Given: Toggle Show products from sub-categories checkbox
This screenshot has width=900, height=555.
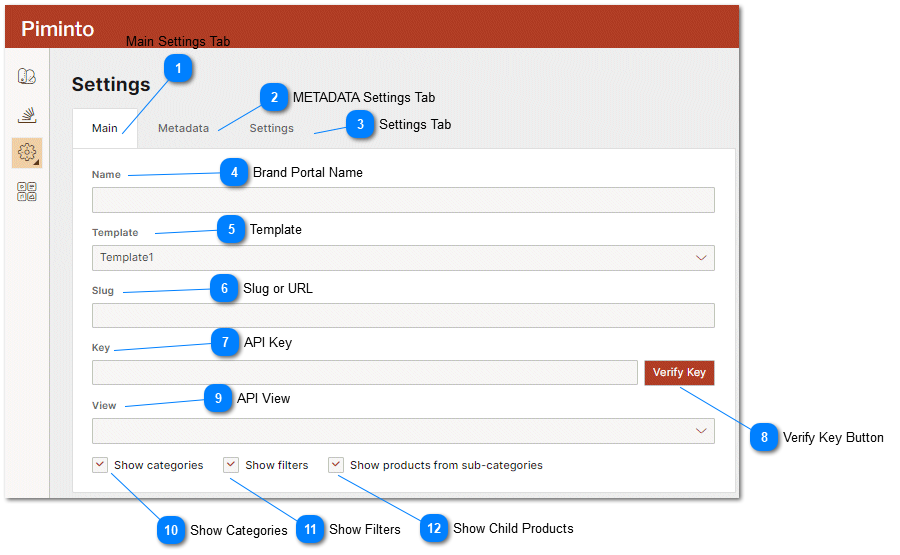Looking at the screenshot, I should click(x=336, y=465).
